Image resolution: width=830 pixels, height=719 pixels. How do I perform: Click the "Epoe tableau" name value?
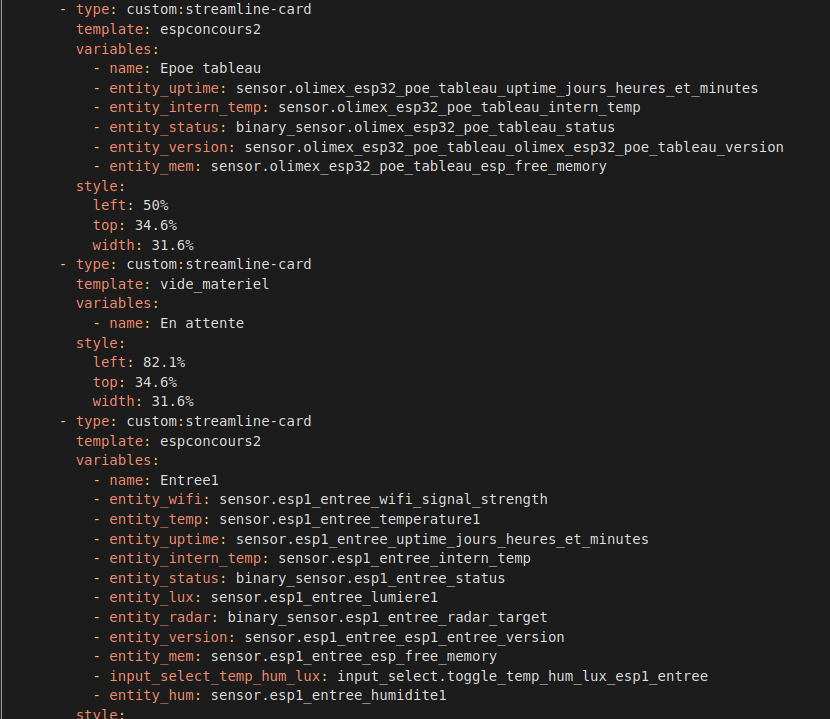(x=210, y=68)
